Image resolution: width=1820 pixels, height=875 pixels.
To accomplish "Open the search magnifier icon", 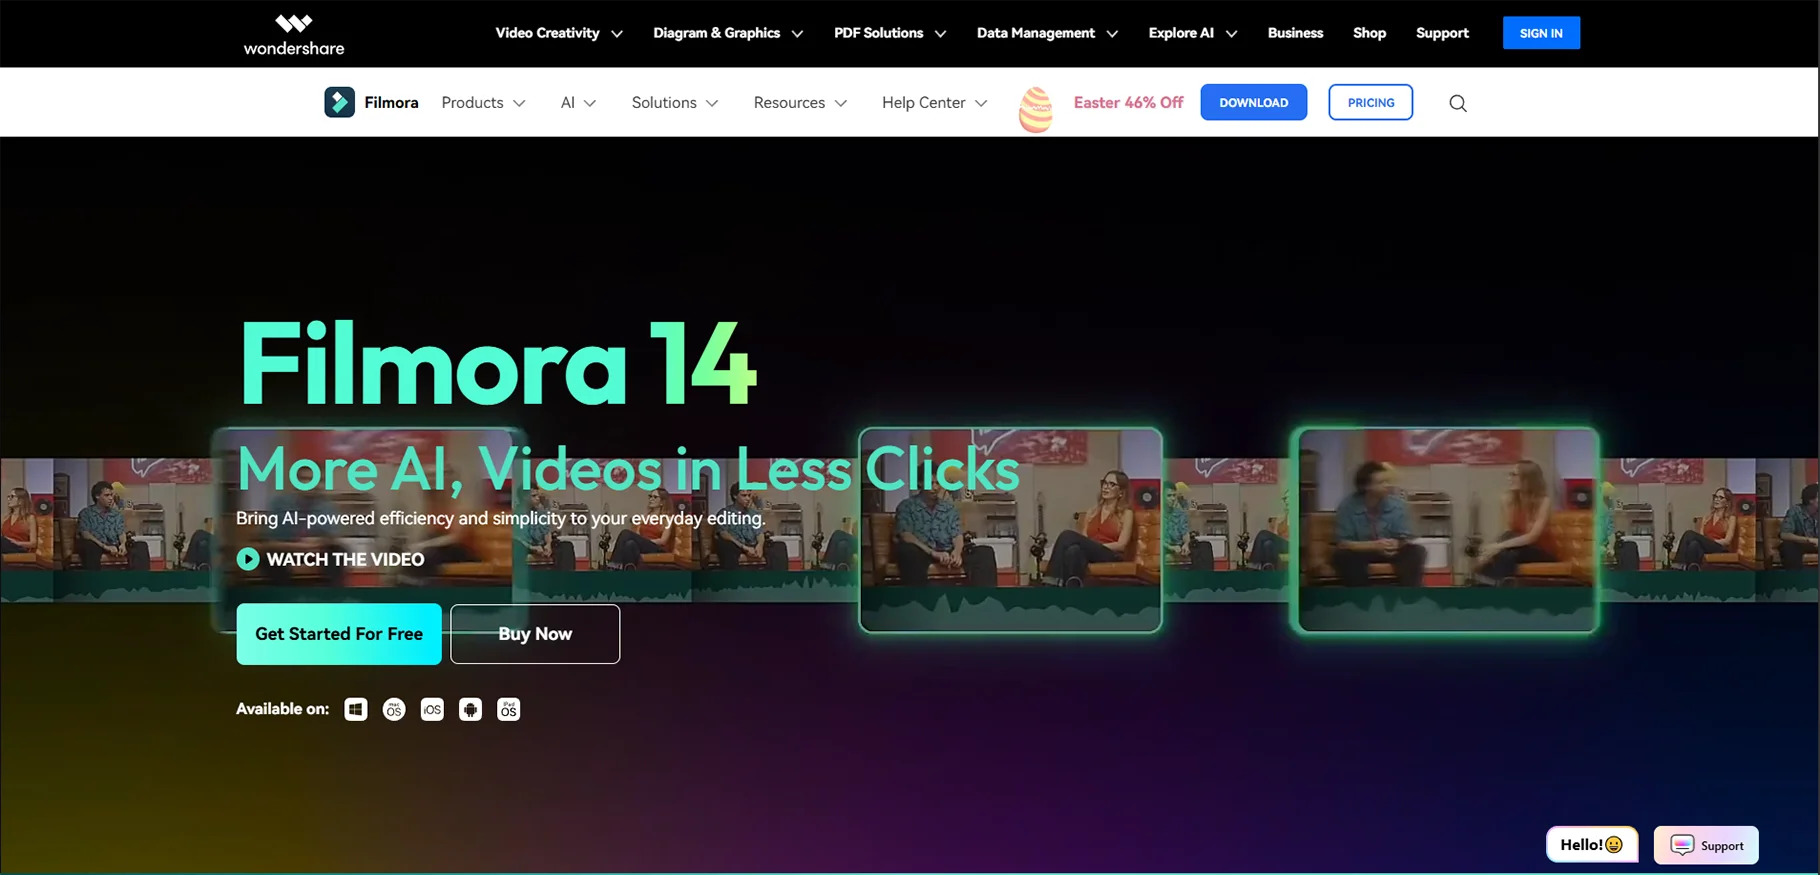I will pos(1458,103).
